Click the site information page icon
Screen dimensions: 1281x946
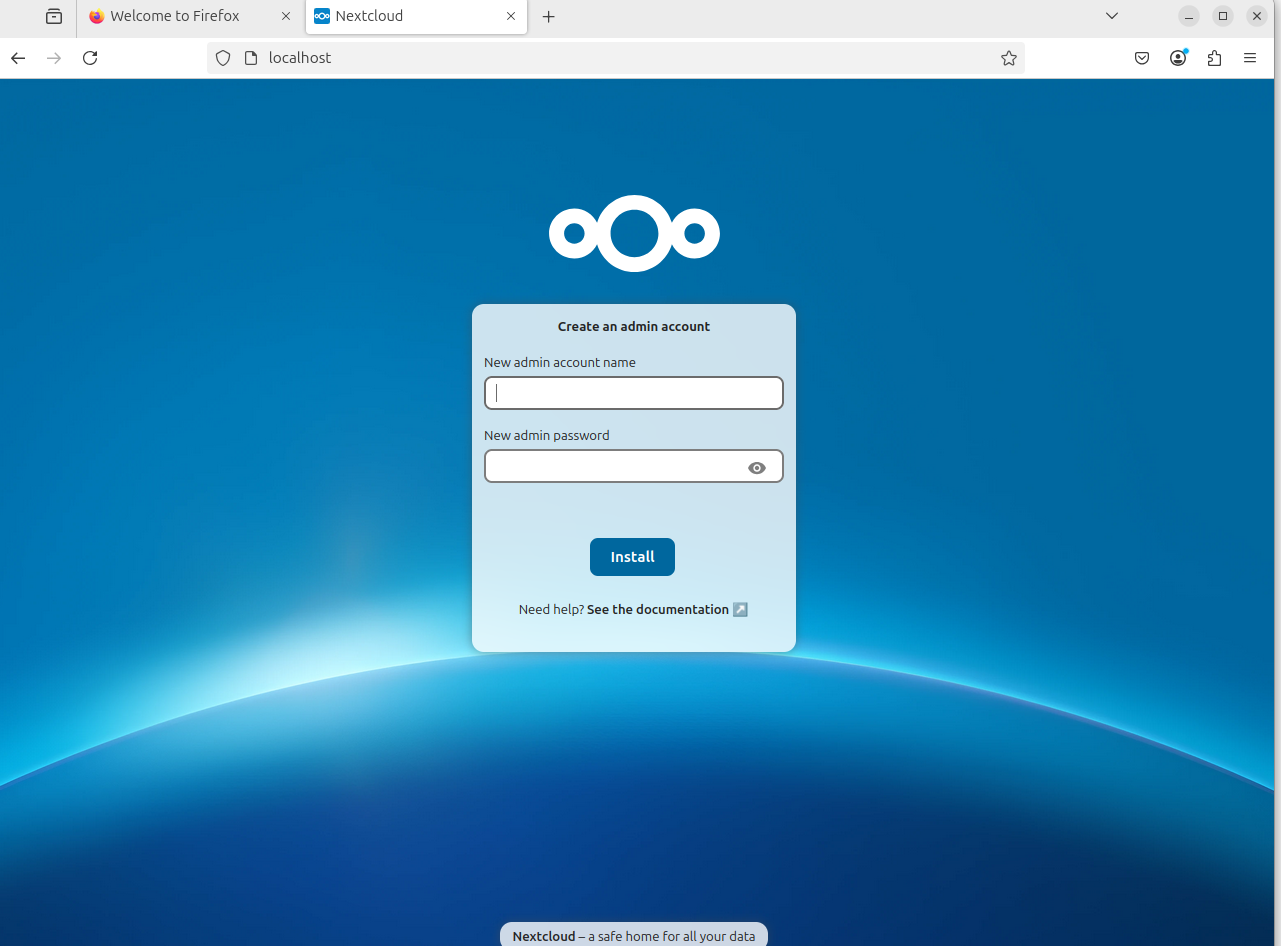pyautogui.click(x=251, y=58)
